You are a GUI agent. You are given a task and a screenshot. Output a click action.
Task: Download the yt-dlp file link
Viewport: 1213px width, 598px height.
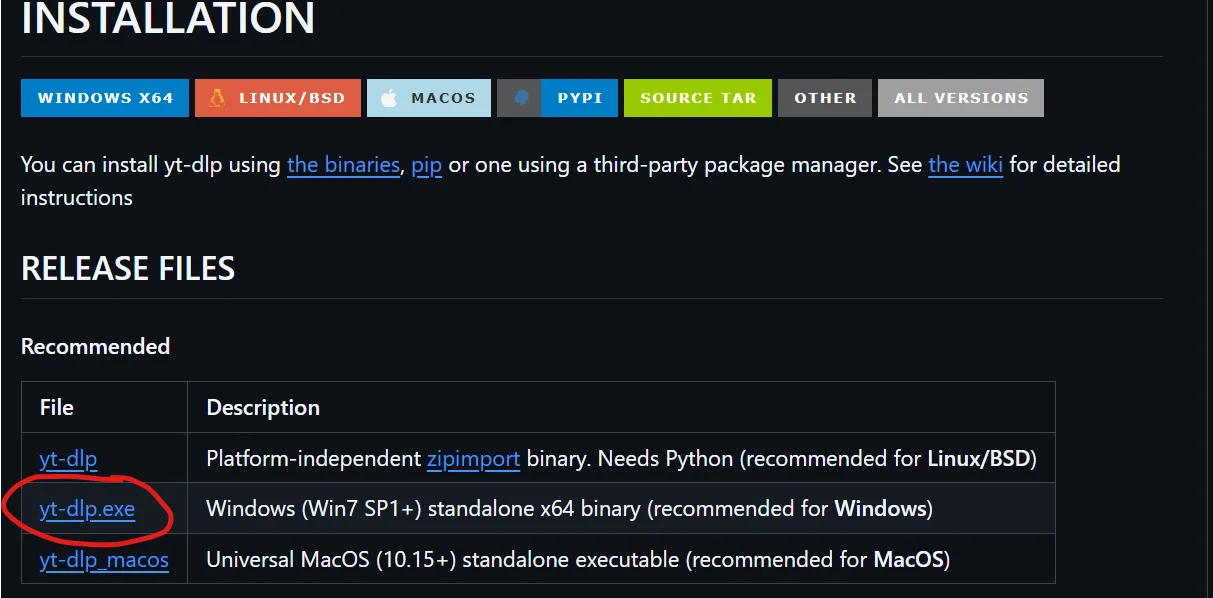coord(68,459)
